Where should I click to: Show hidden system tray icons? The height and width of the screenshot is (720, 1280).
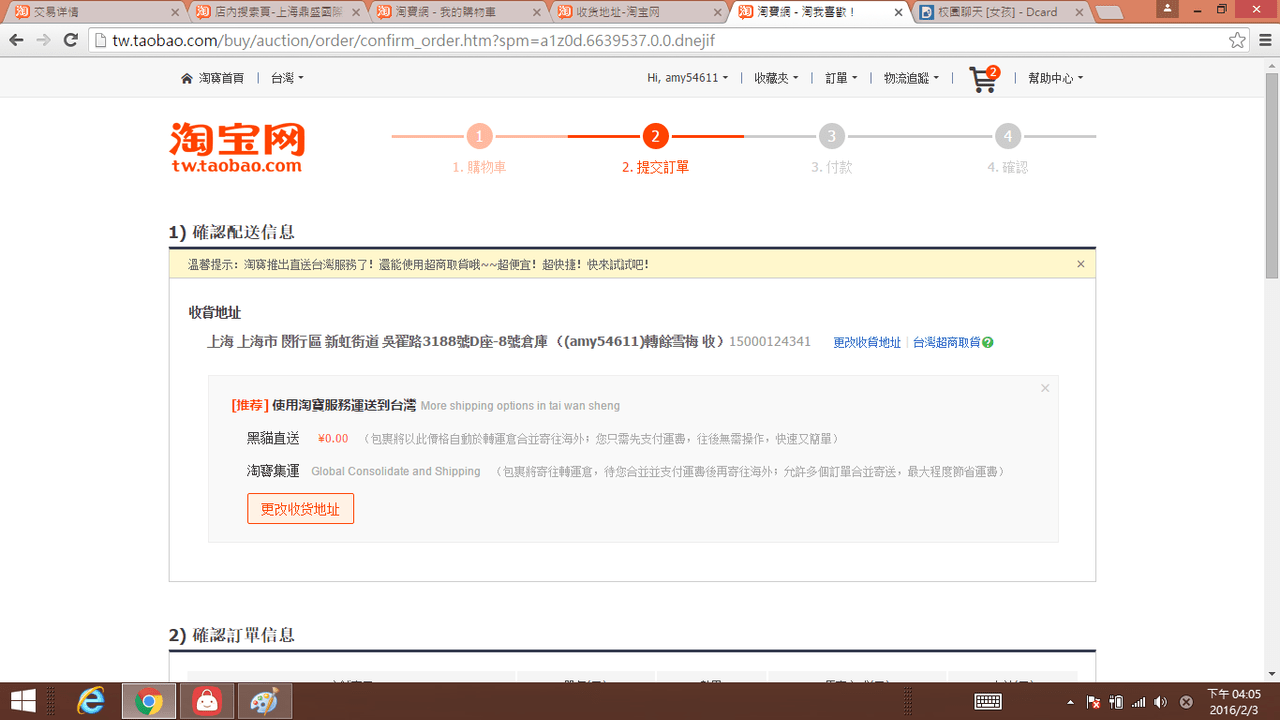pyautogui.click(x=1071, y=702)
